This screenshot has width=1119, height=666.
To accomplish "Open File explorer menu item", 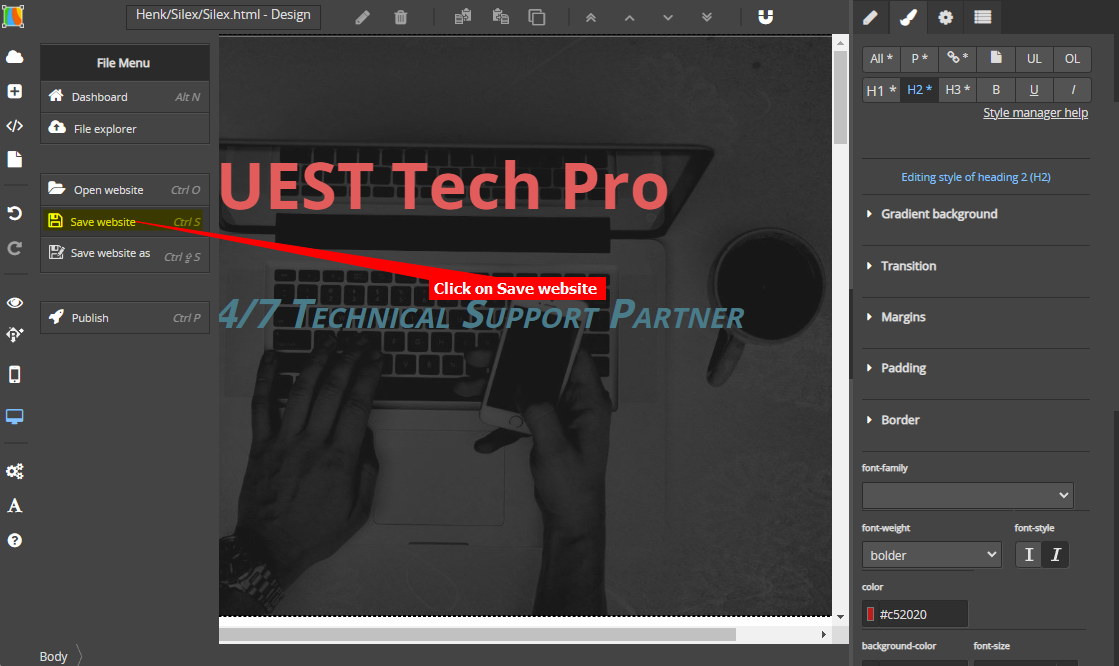I will tap(125, 128).
